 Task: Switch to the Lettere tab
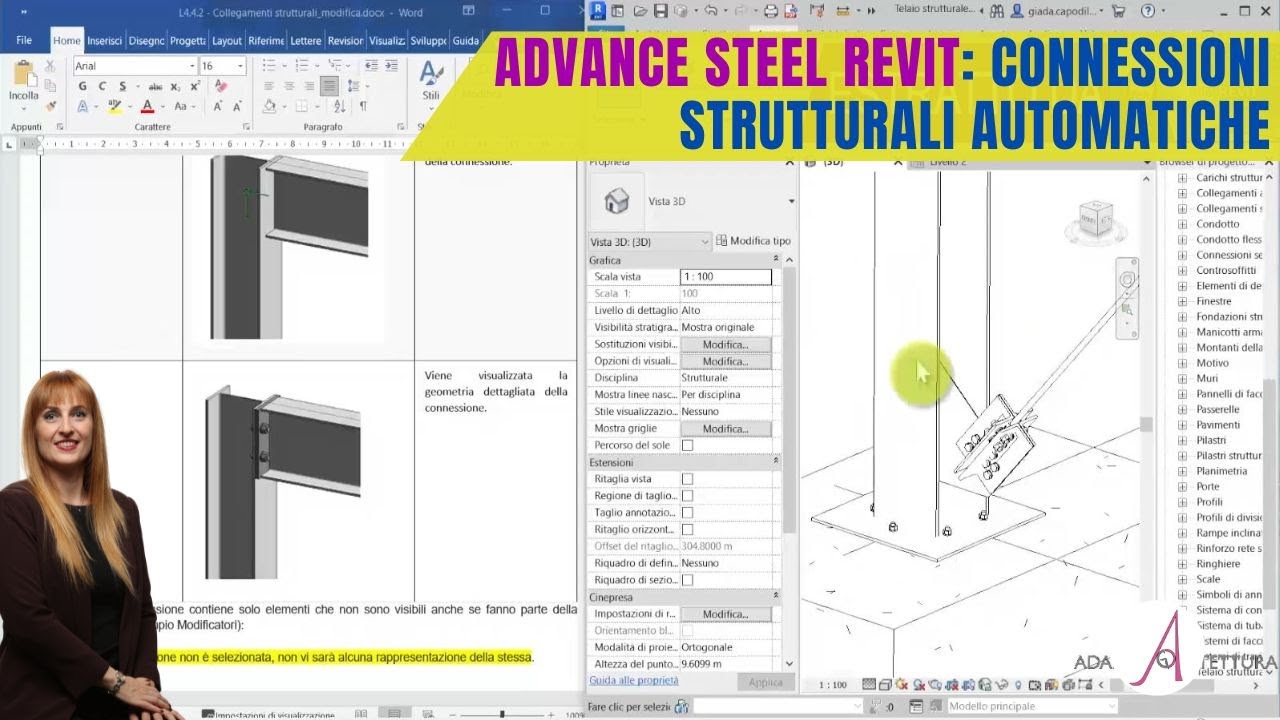(306, 41)
